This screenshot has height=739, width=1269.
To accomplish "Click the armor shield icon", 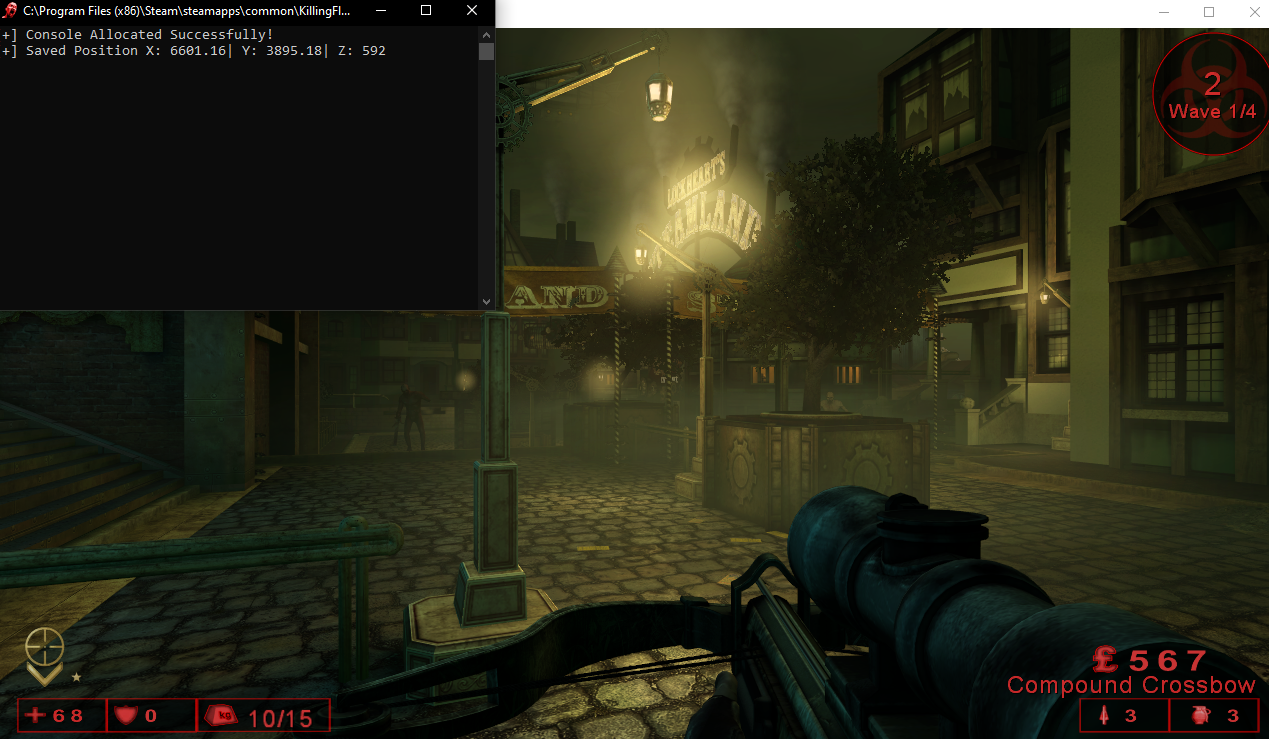I will click(x=125, y=716).
